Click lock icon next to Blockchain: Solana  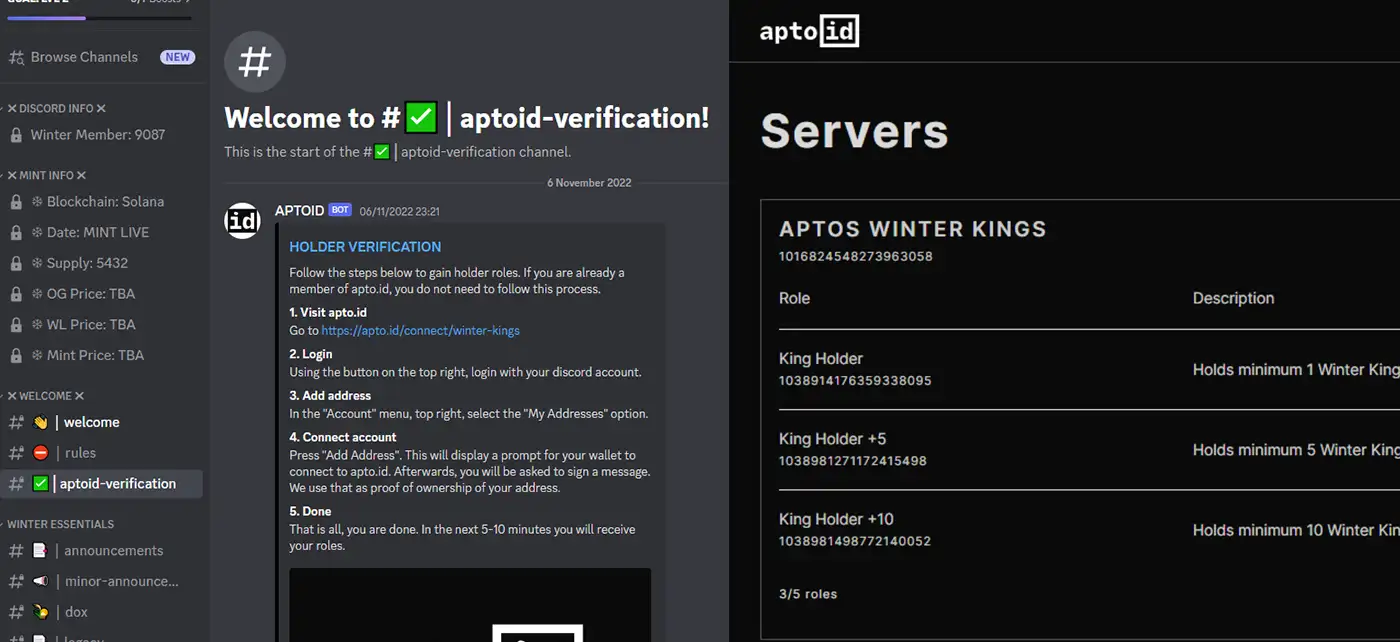[x=16, y=202]
